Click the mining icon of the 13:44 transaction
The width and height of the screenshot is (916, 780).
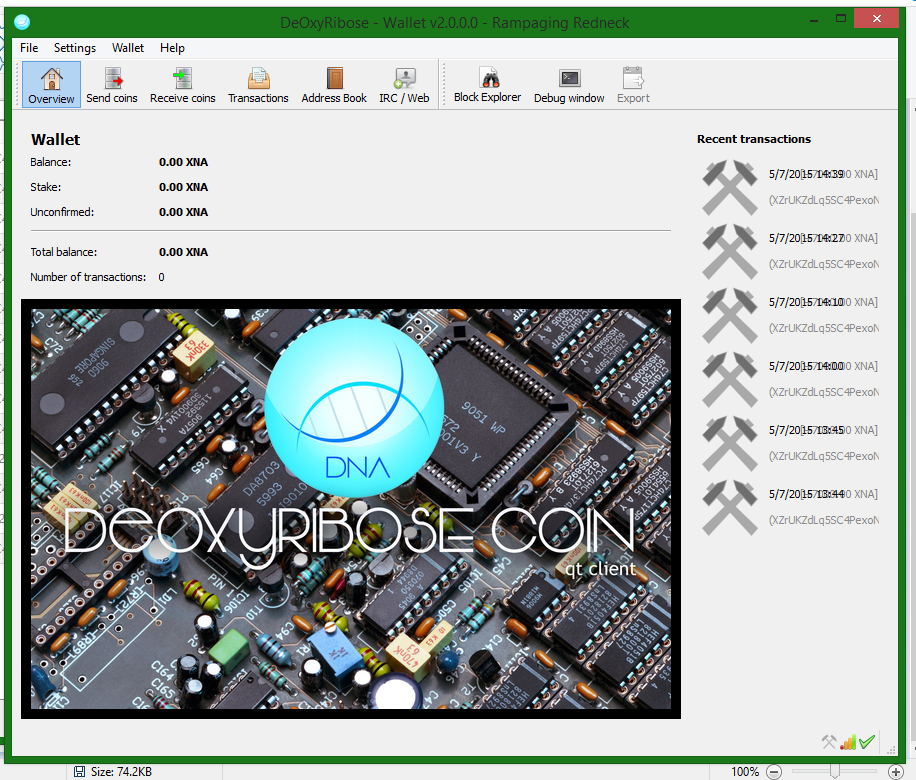730,507
